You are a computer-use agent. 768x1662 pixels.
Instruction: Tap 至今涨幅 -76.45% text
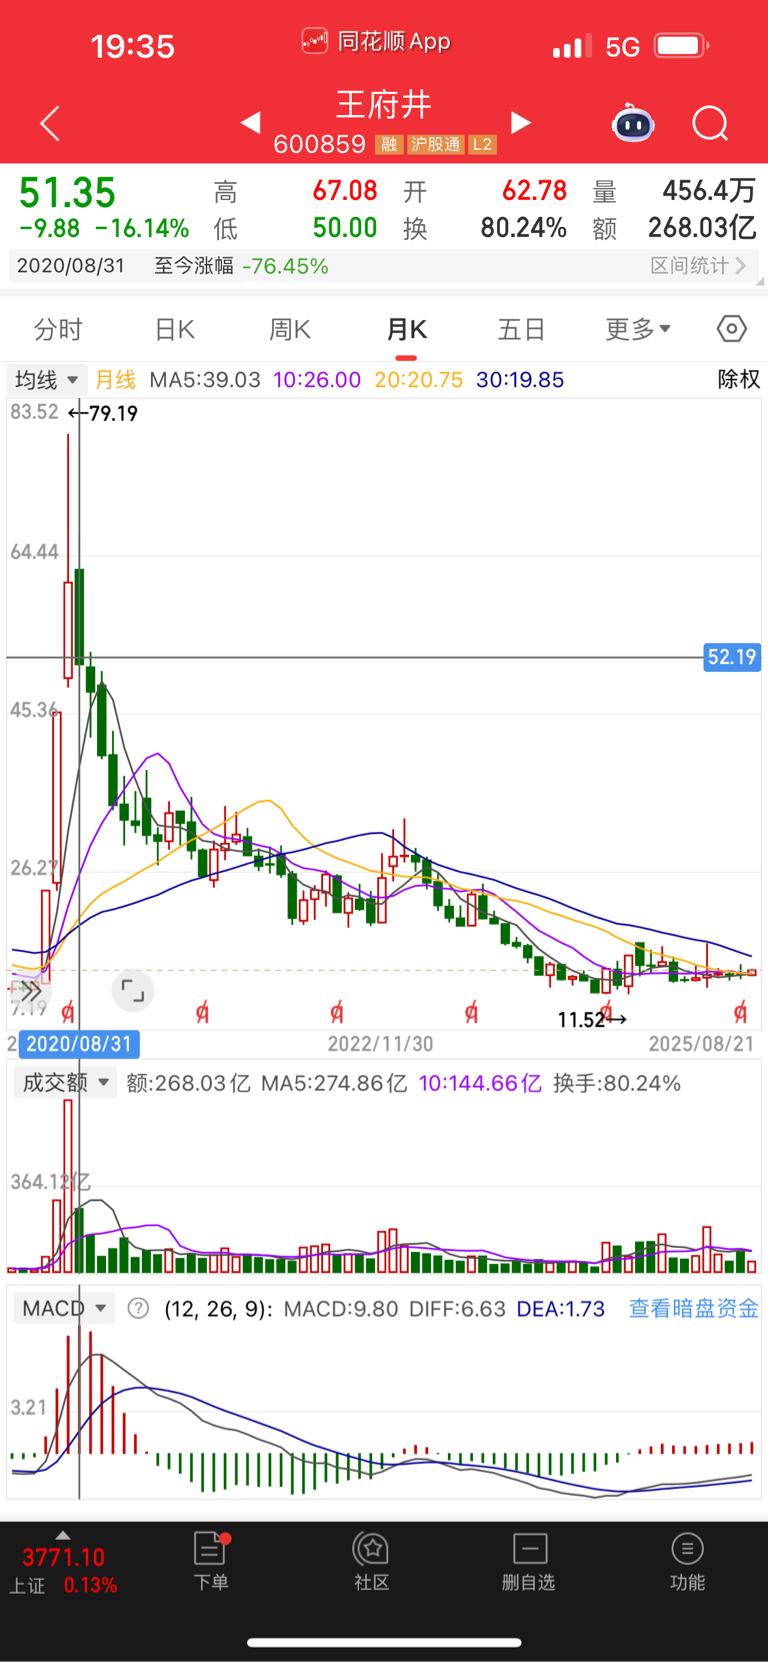tap(241, 266)
